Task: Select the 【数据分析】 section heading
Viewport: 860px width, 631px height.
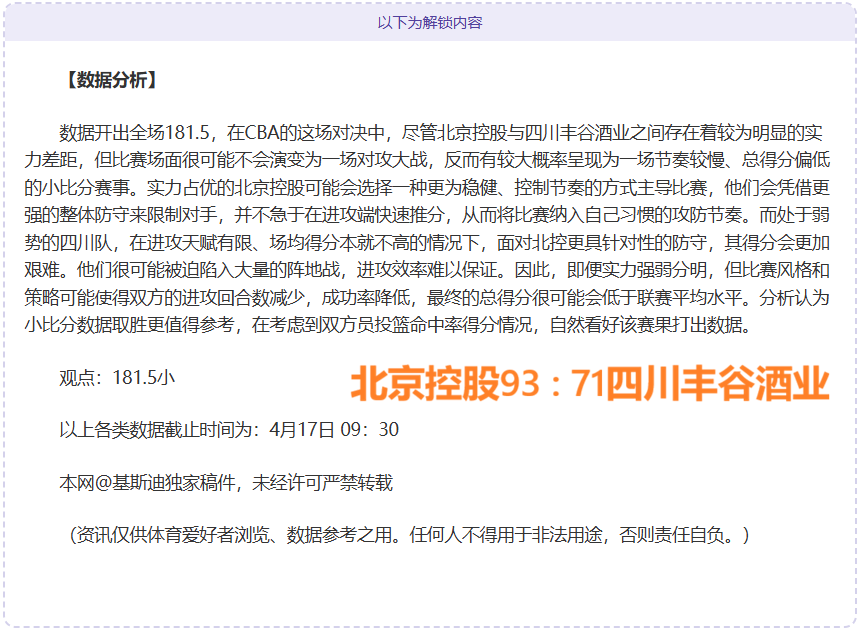Action: (x=110, y=78)
